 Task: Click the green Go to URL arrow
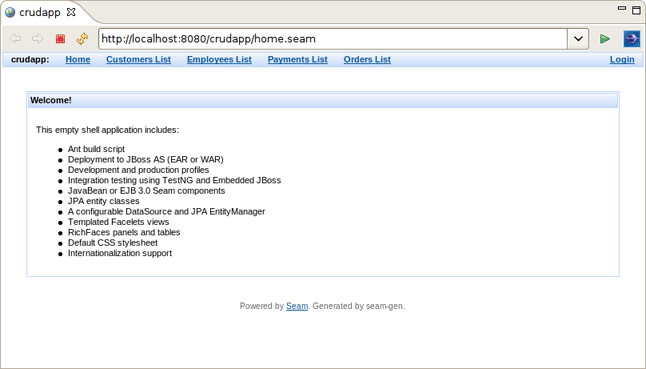click(604, 39)
